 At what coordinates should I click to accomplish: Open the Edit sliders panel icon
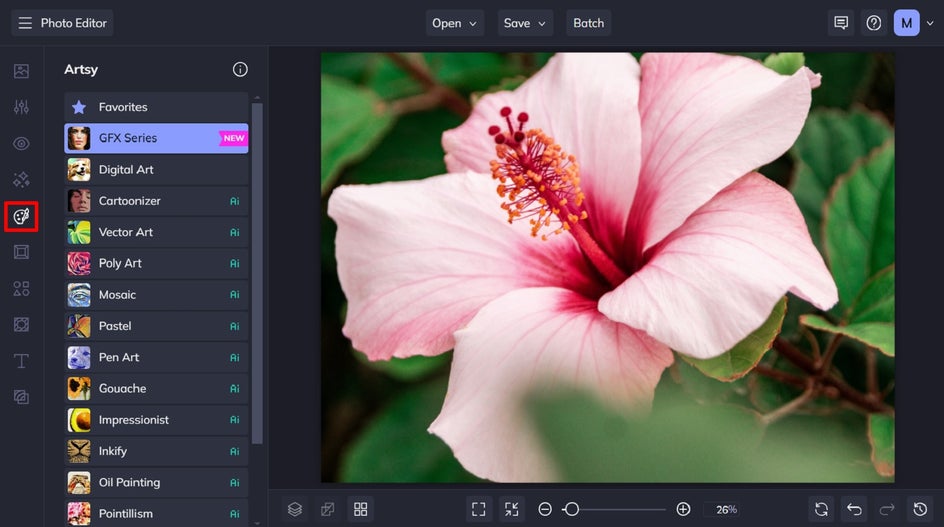point(21,107)
